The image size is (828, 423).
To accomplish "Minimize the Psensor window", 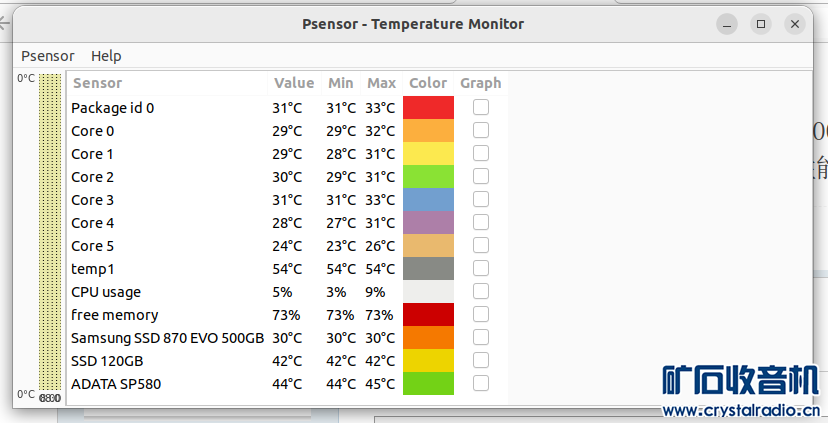I will pos(728,24).
